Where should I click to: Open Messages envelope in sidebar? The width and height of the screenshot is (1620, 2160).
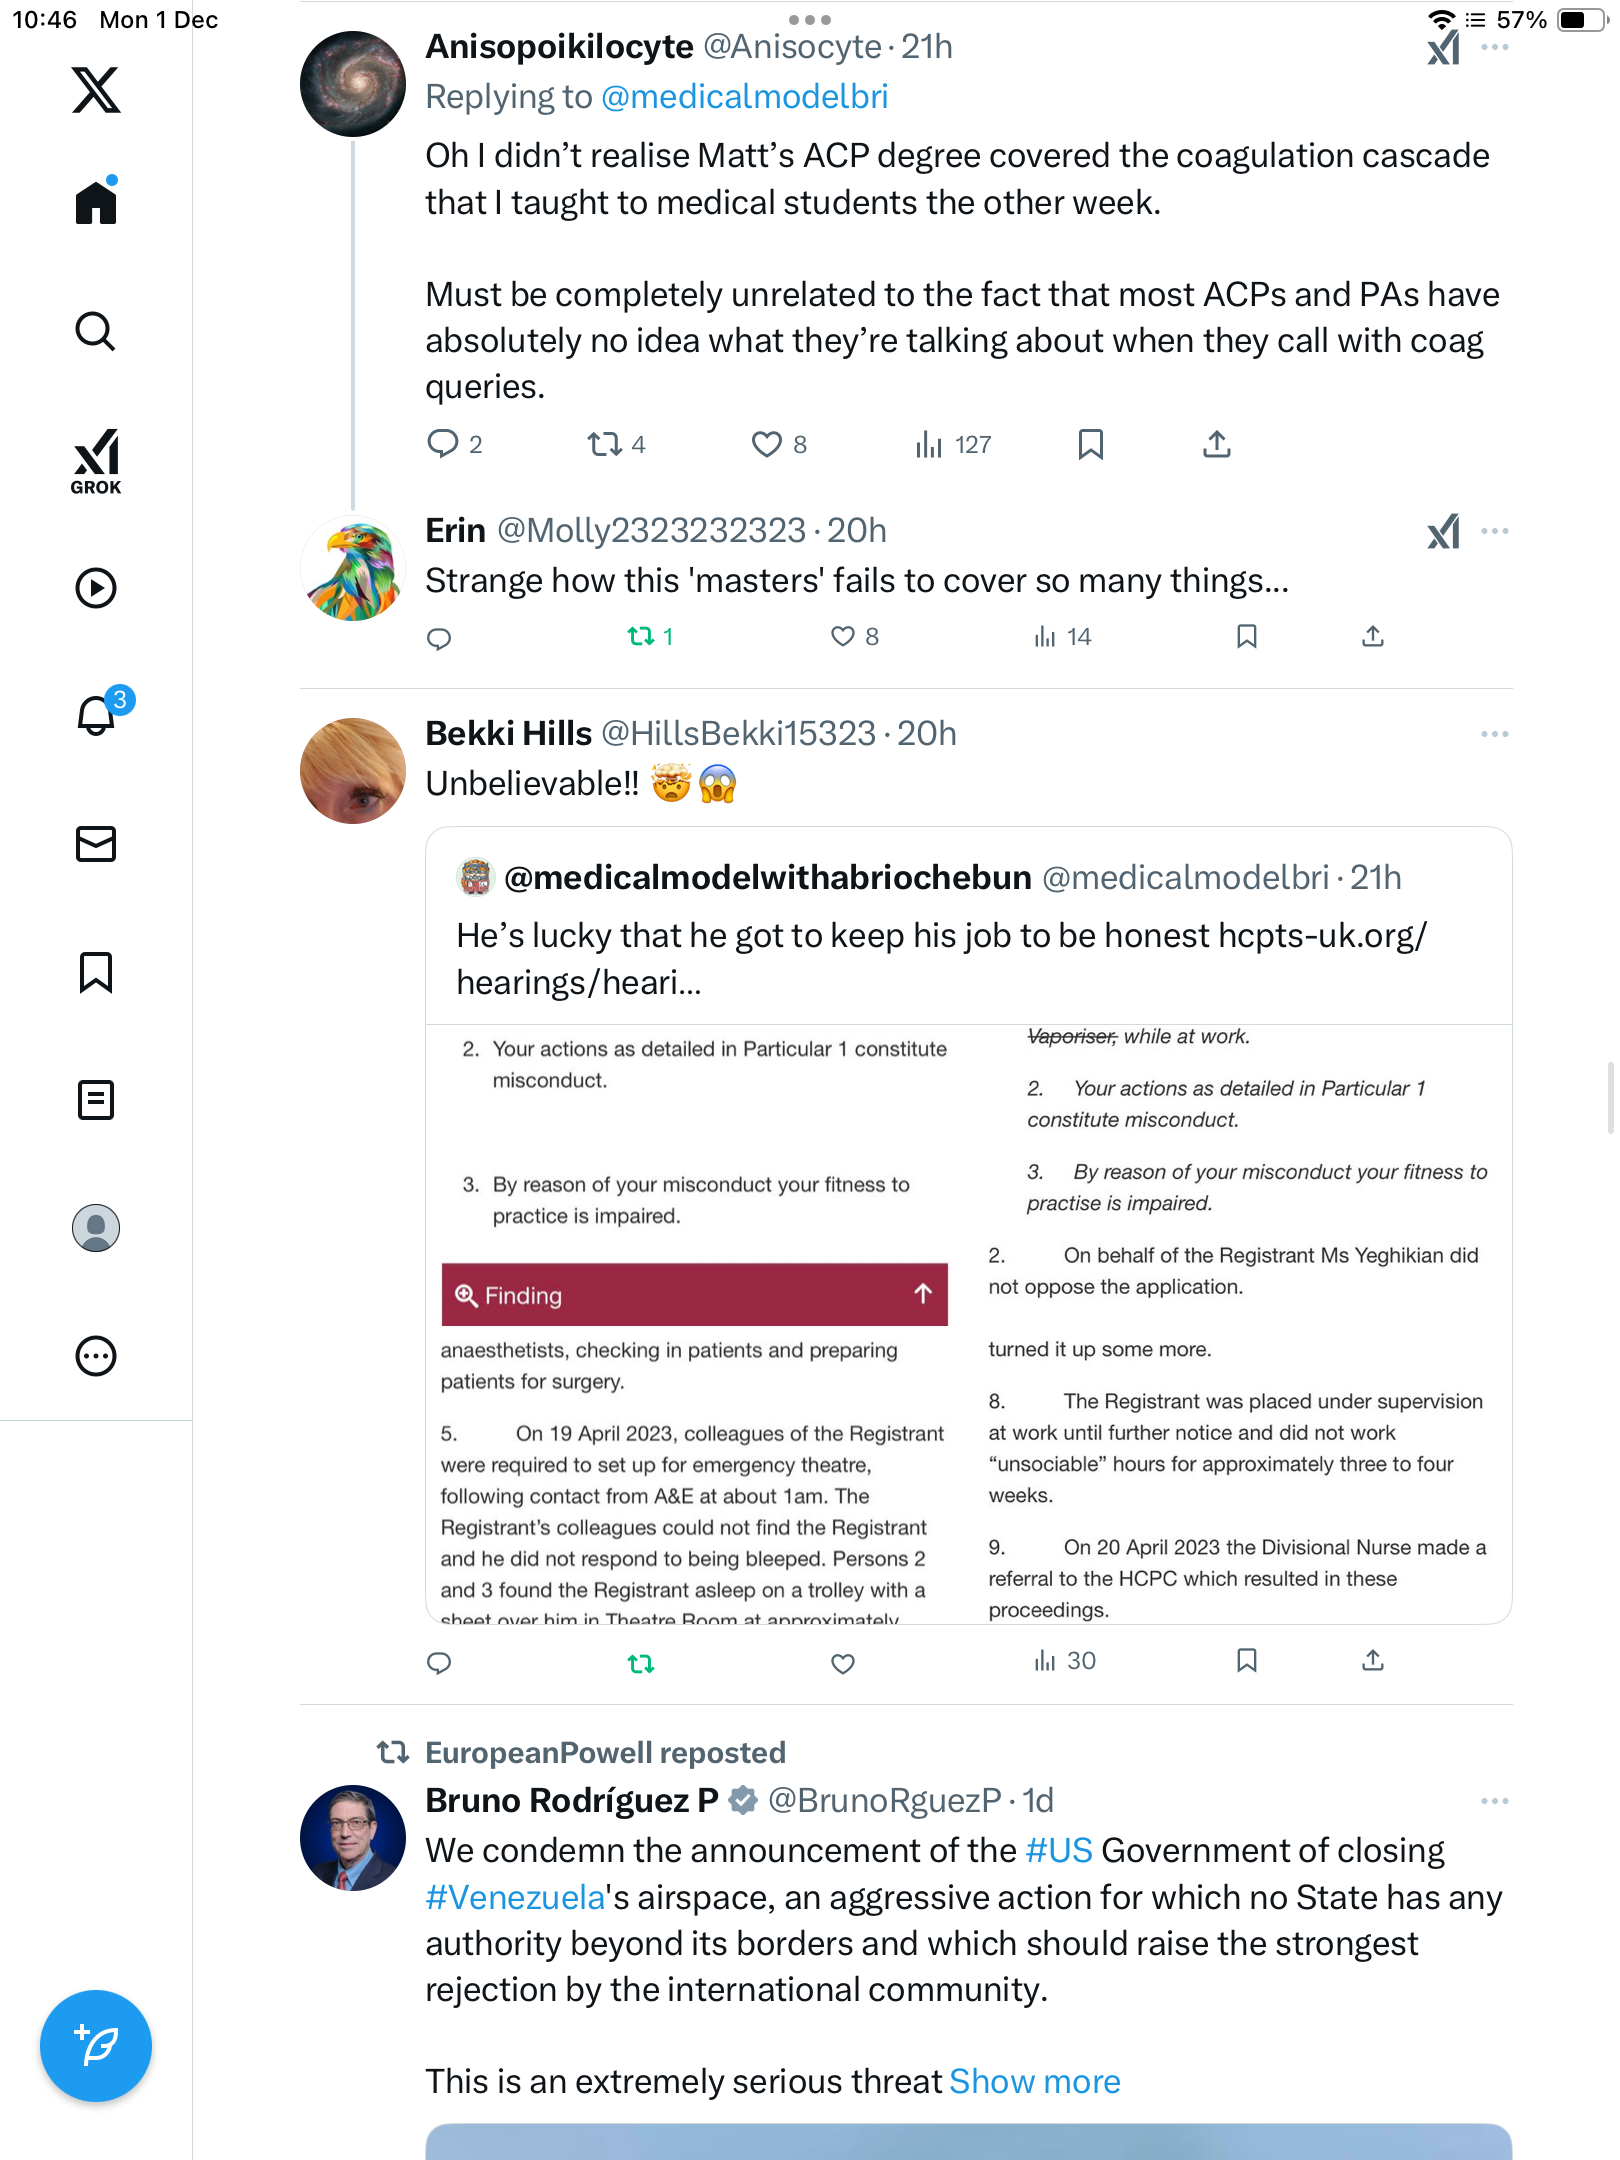pos(96,844)
